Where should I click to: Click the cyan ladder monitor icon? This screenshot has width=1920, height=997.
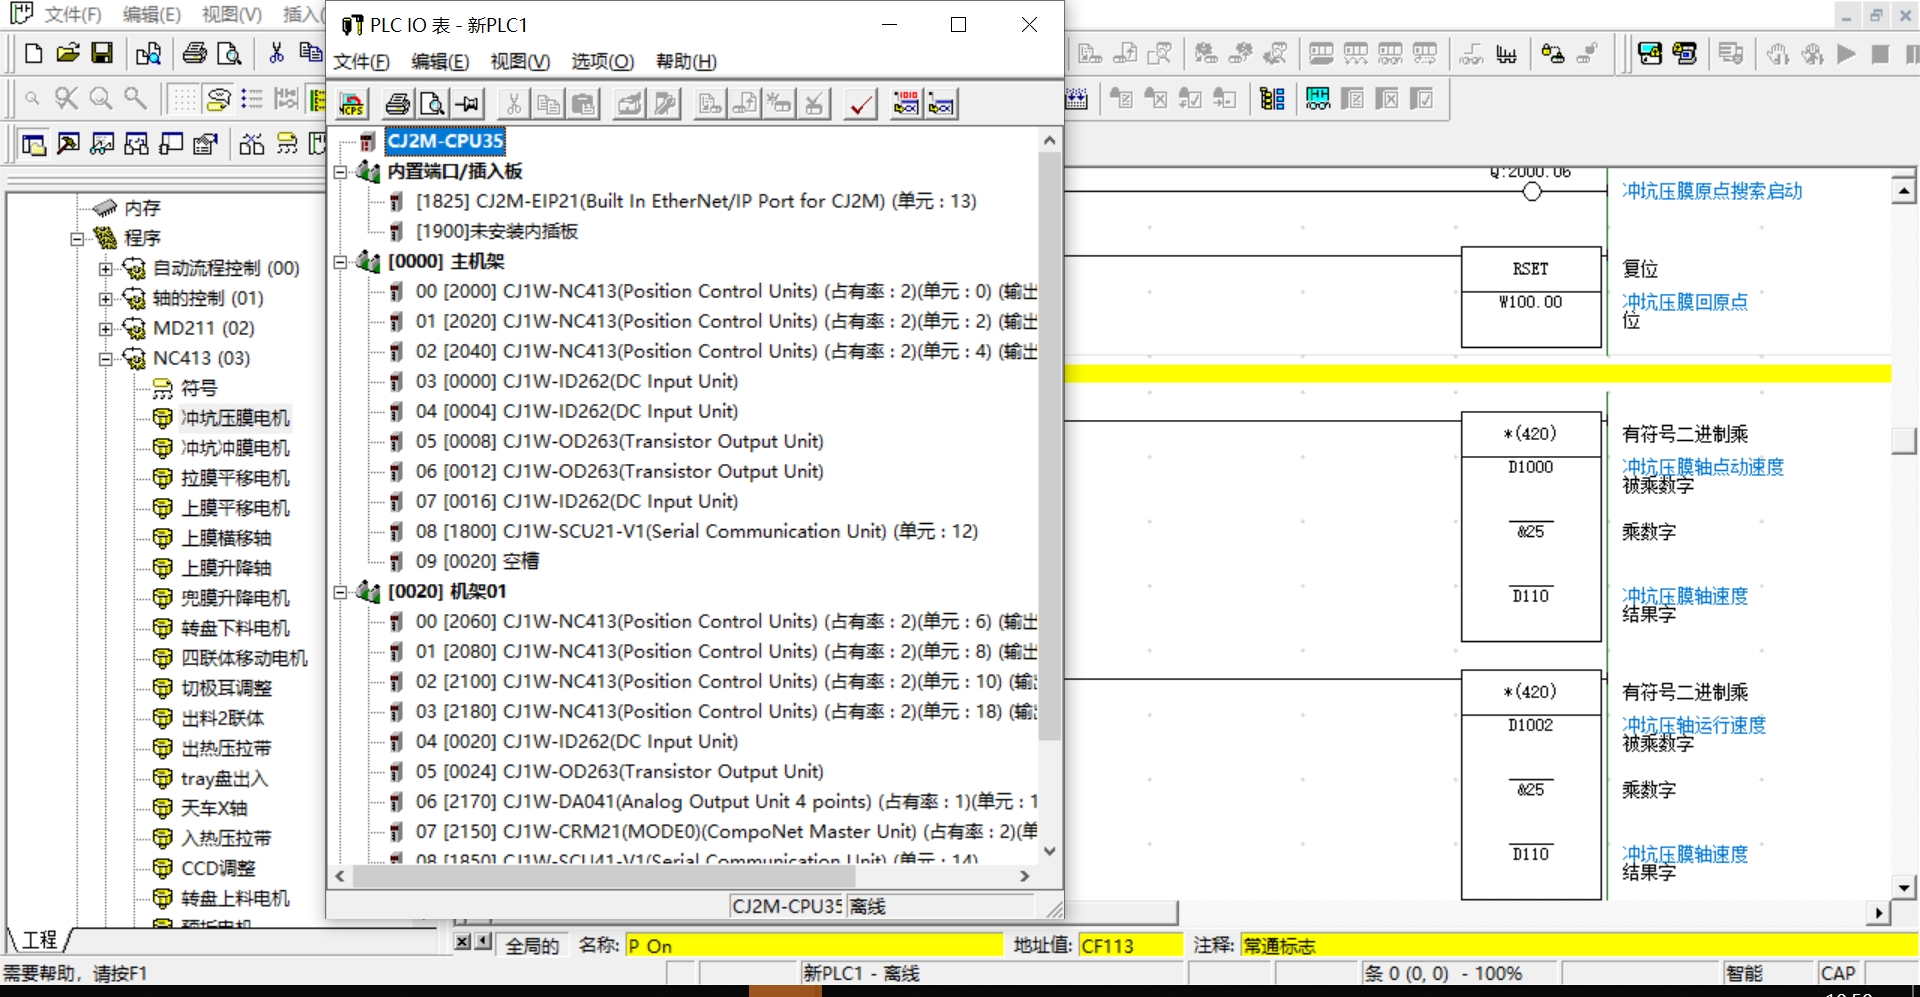(x=1318, y=98)
